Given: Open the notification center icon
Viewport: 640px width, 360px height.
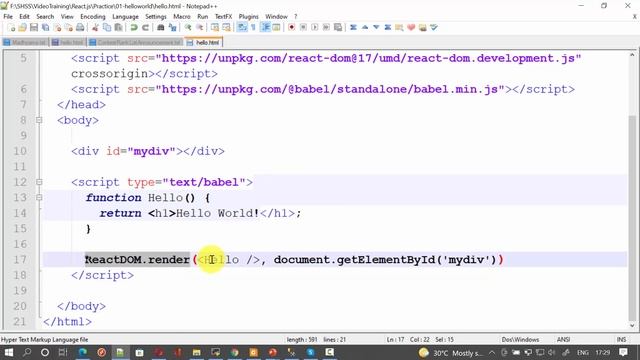Looking at the screenshot, I should (623, 352).
